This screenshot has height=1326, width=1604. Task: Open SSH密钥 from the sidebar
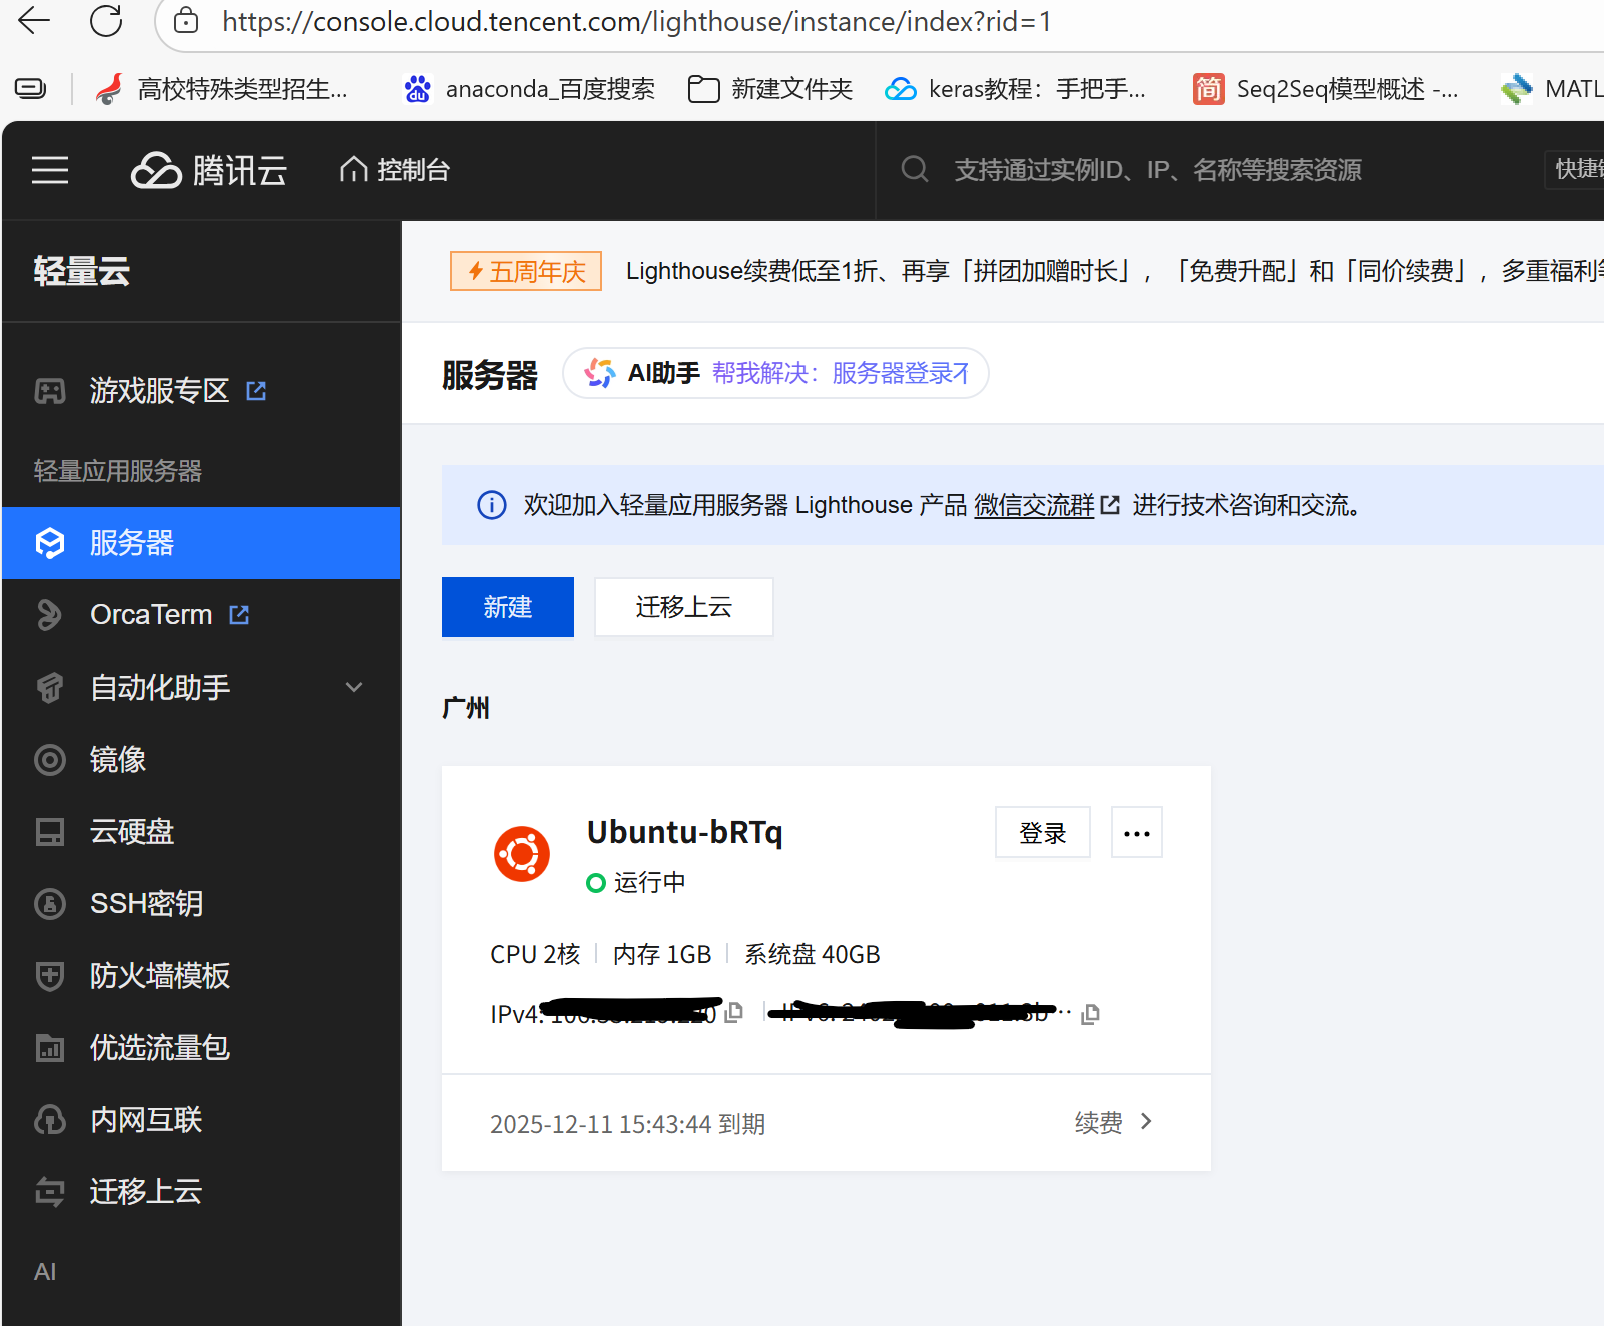146,903
